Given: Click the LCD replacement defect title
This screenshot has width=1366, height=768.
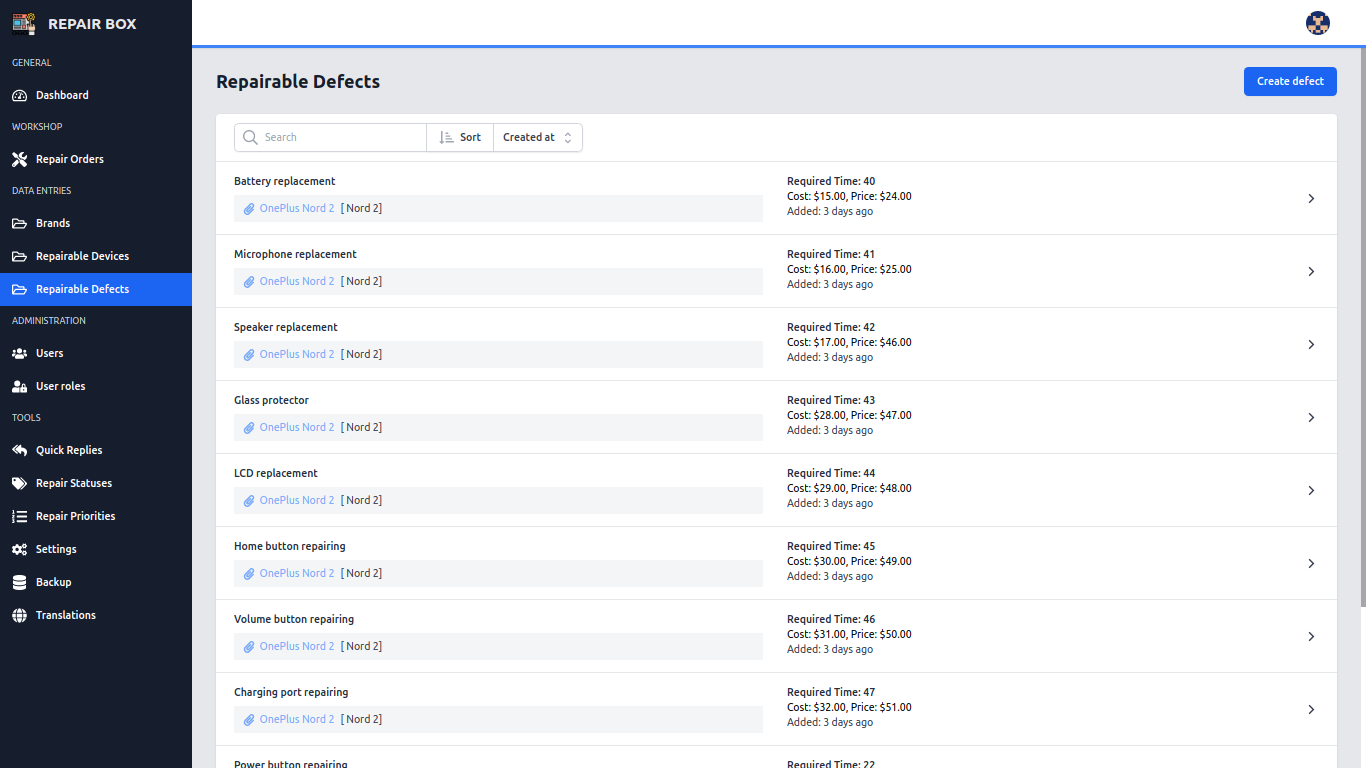Looking at the screenshot, I should pos(276,473).
